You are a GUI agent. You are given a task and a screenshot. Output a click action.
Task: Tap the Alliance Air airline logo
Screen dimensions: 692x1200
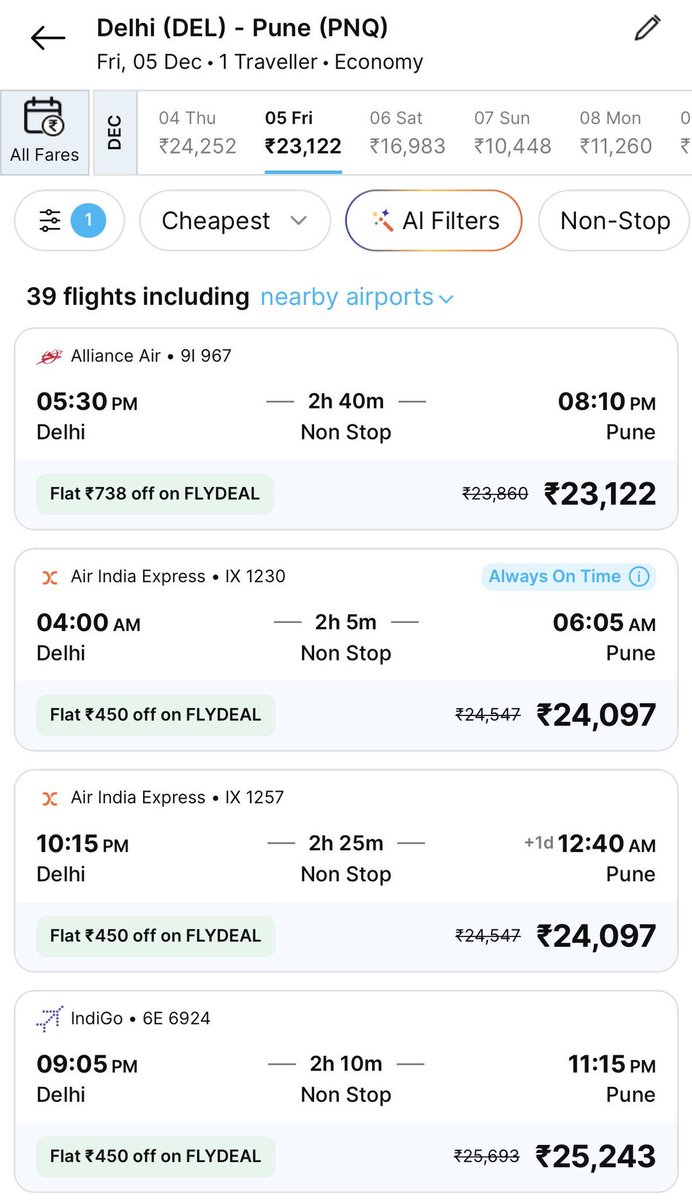click(50, 356)
